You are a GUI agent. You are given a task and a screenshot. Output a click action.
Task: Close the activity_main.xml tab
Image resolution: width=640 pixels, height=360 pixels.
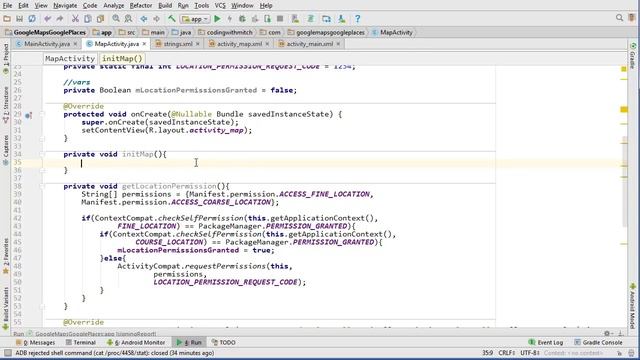click(x=338, y=44)
